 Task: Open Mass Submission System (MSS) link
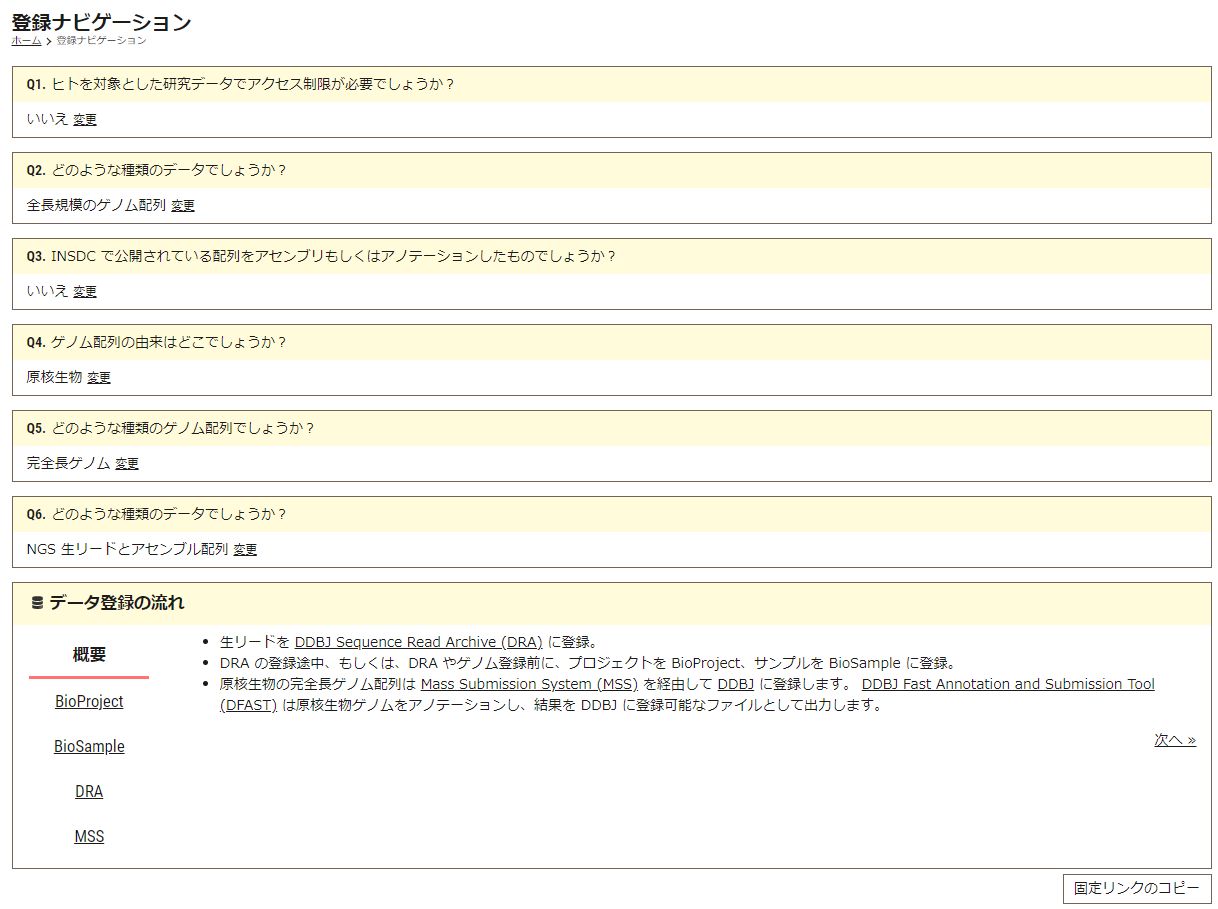[529, 684]
